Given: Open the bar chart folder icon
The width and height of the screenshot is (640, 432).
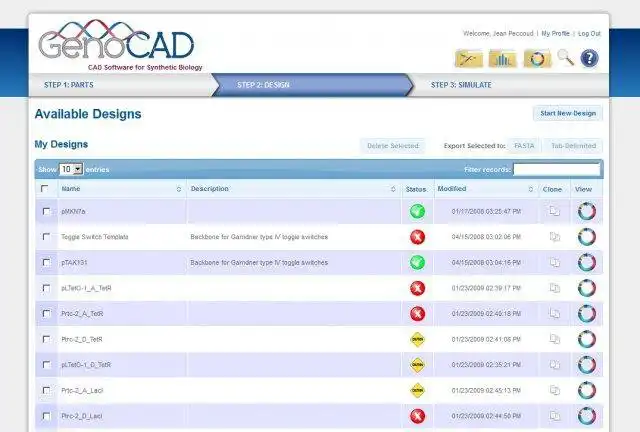Looking at the screenshot, I should (502, 59).
